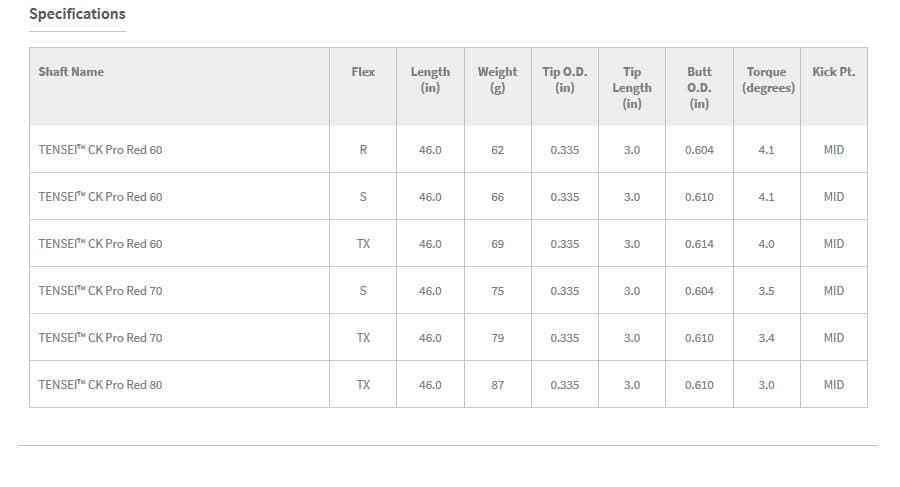Click the R flex cell
The width and height of the screenshot is (900, 487).
pyautogui.click(x=363, y=150)
